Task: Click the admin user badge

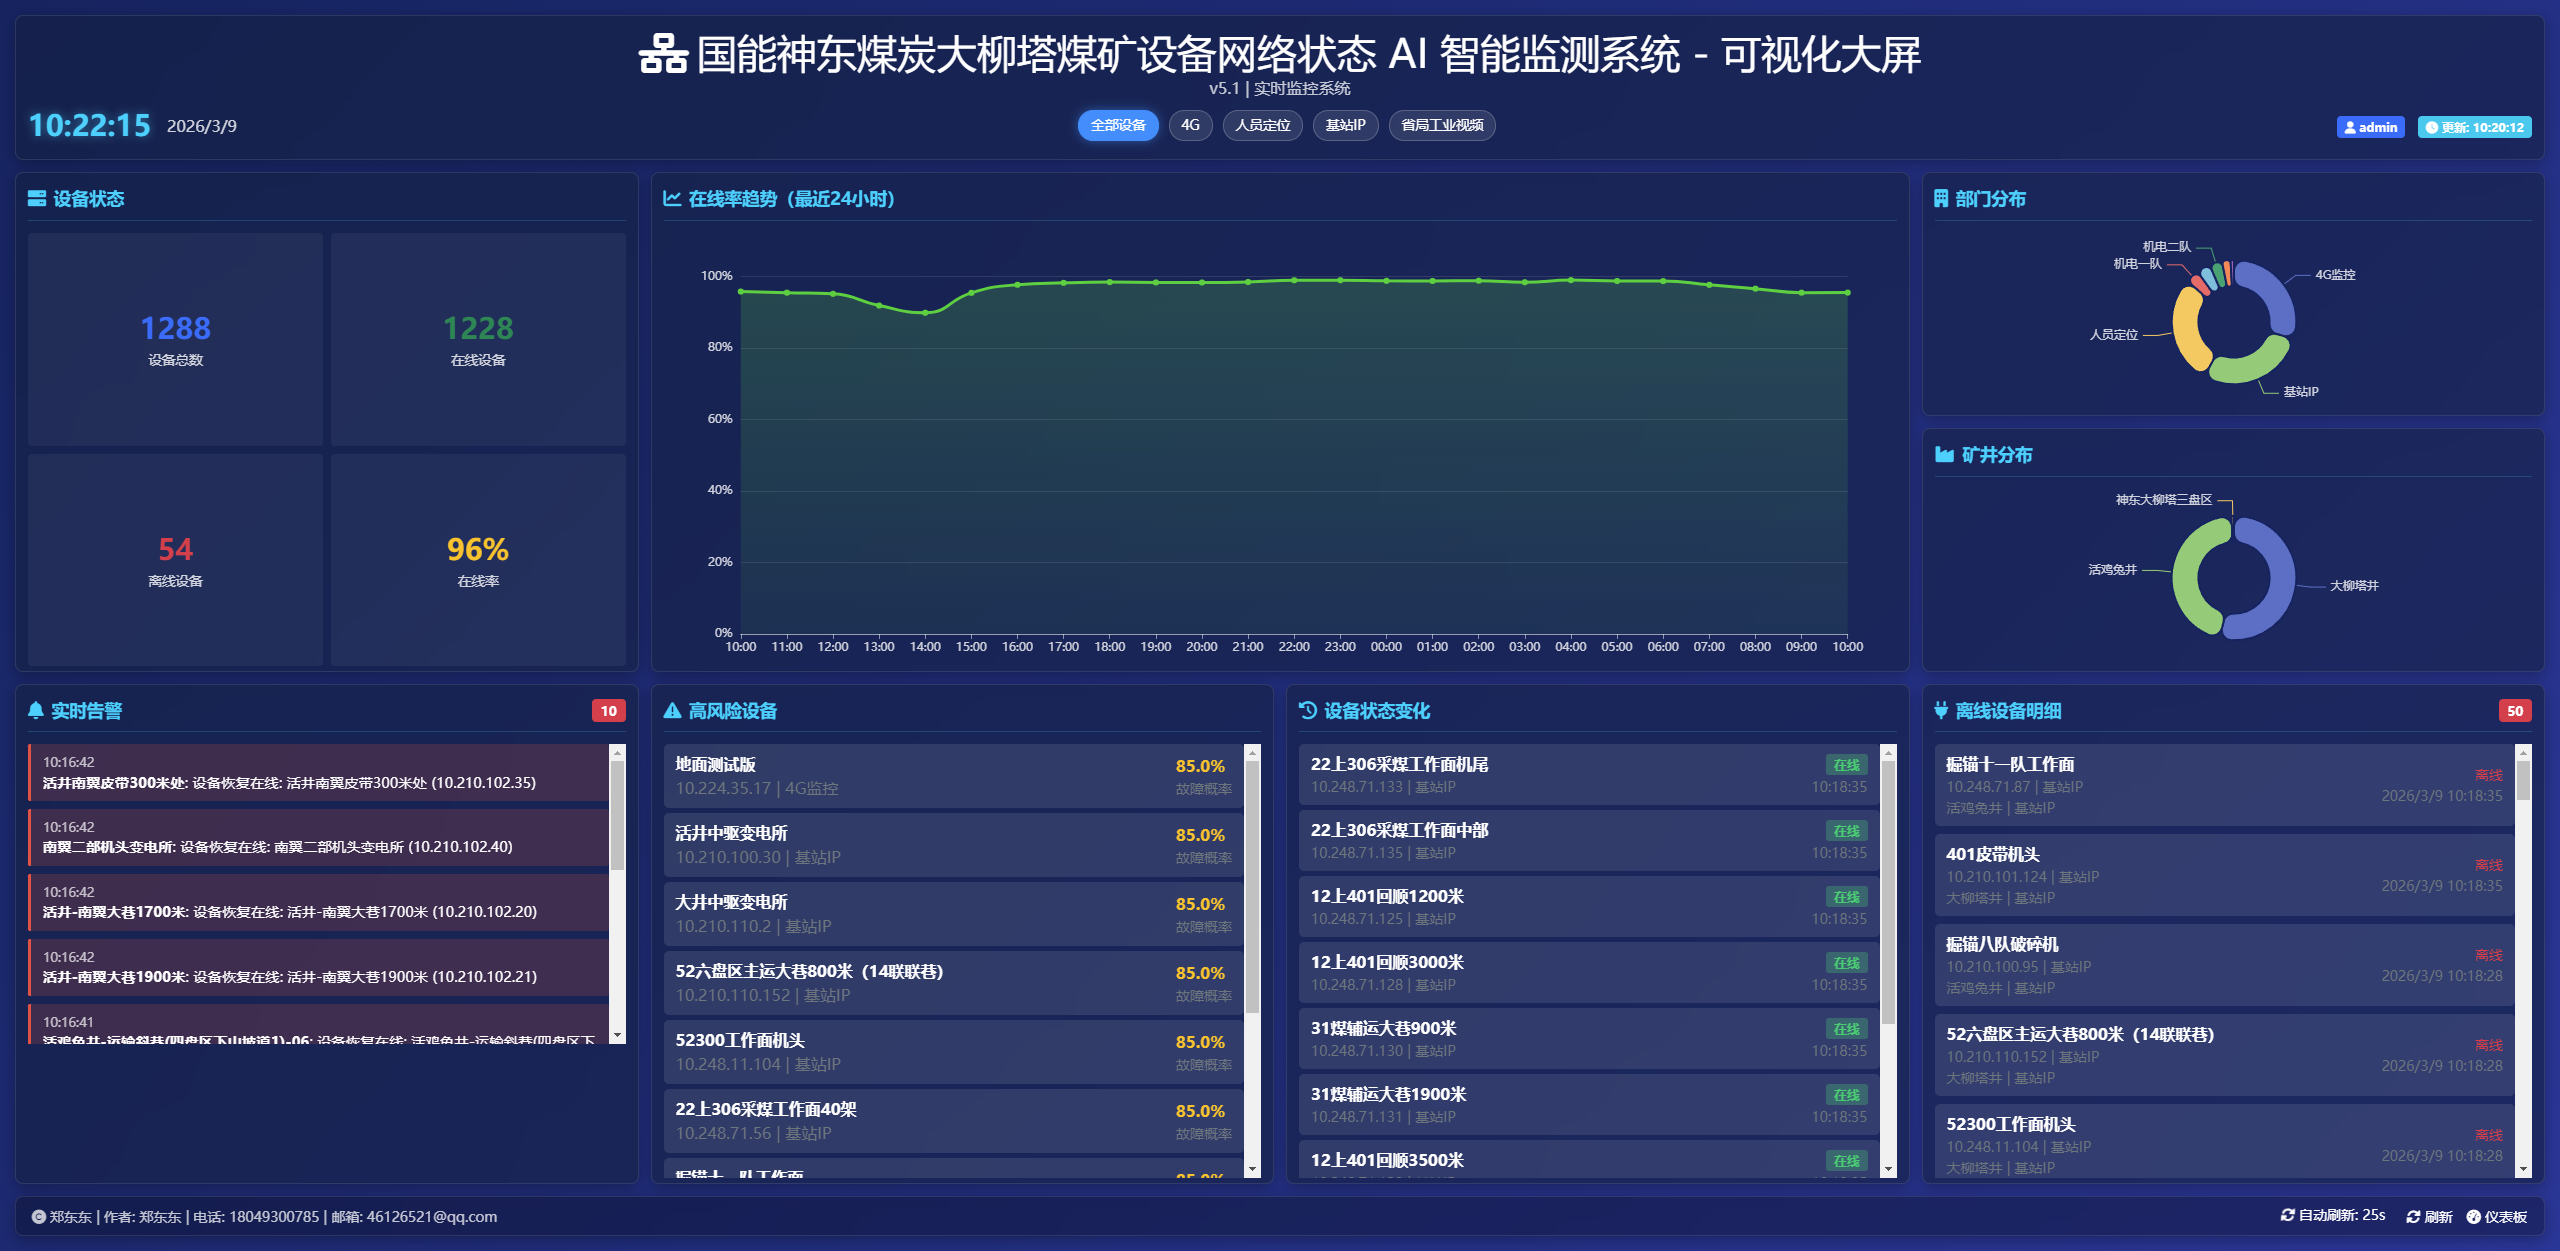Action: pos(2370,127)
